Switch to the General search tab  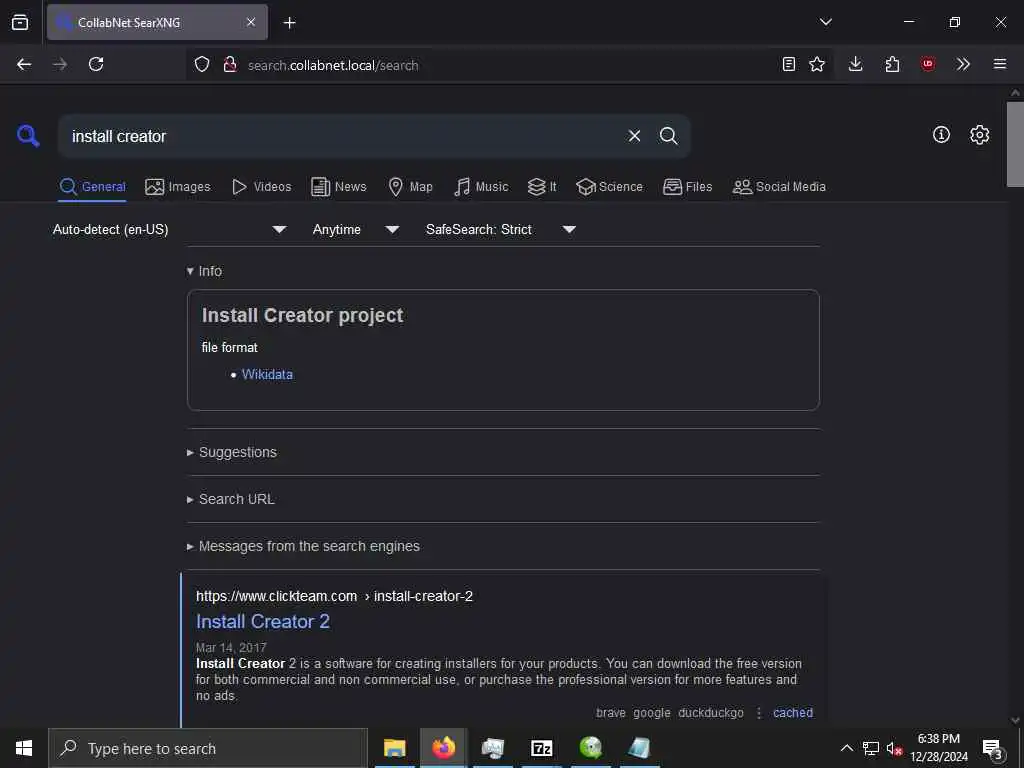93,187
